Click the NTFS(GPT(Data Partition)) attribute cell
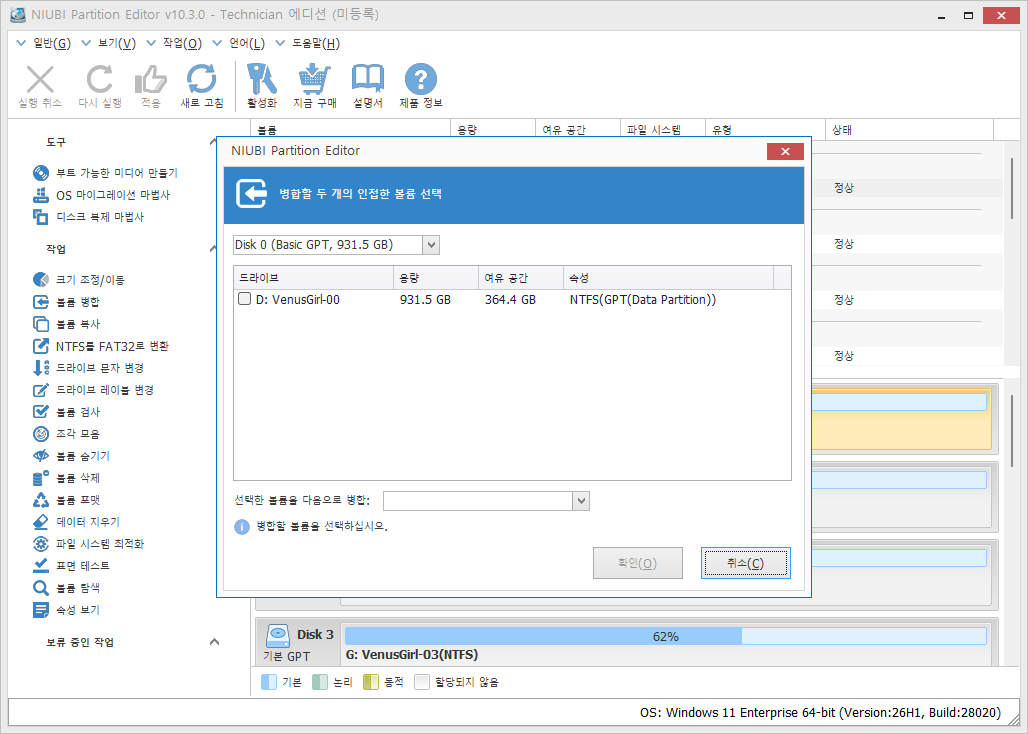Image resolution: width=1028 pixels, height=734 pixels. pyautogui.click(x=642, y=300)
